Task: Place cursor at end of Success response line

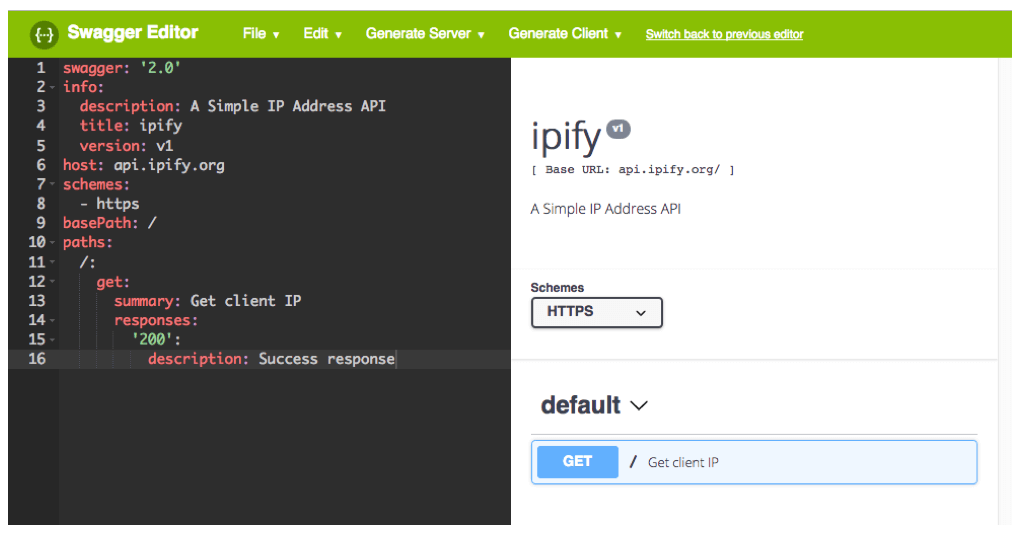Action: [x=396, y=359]
